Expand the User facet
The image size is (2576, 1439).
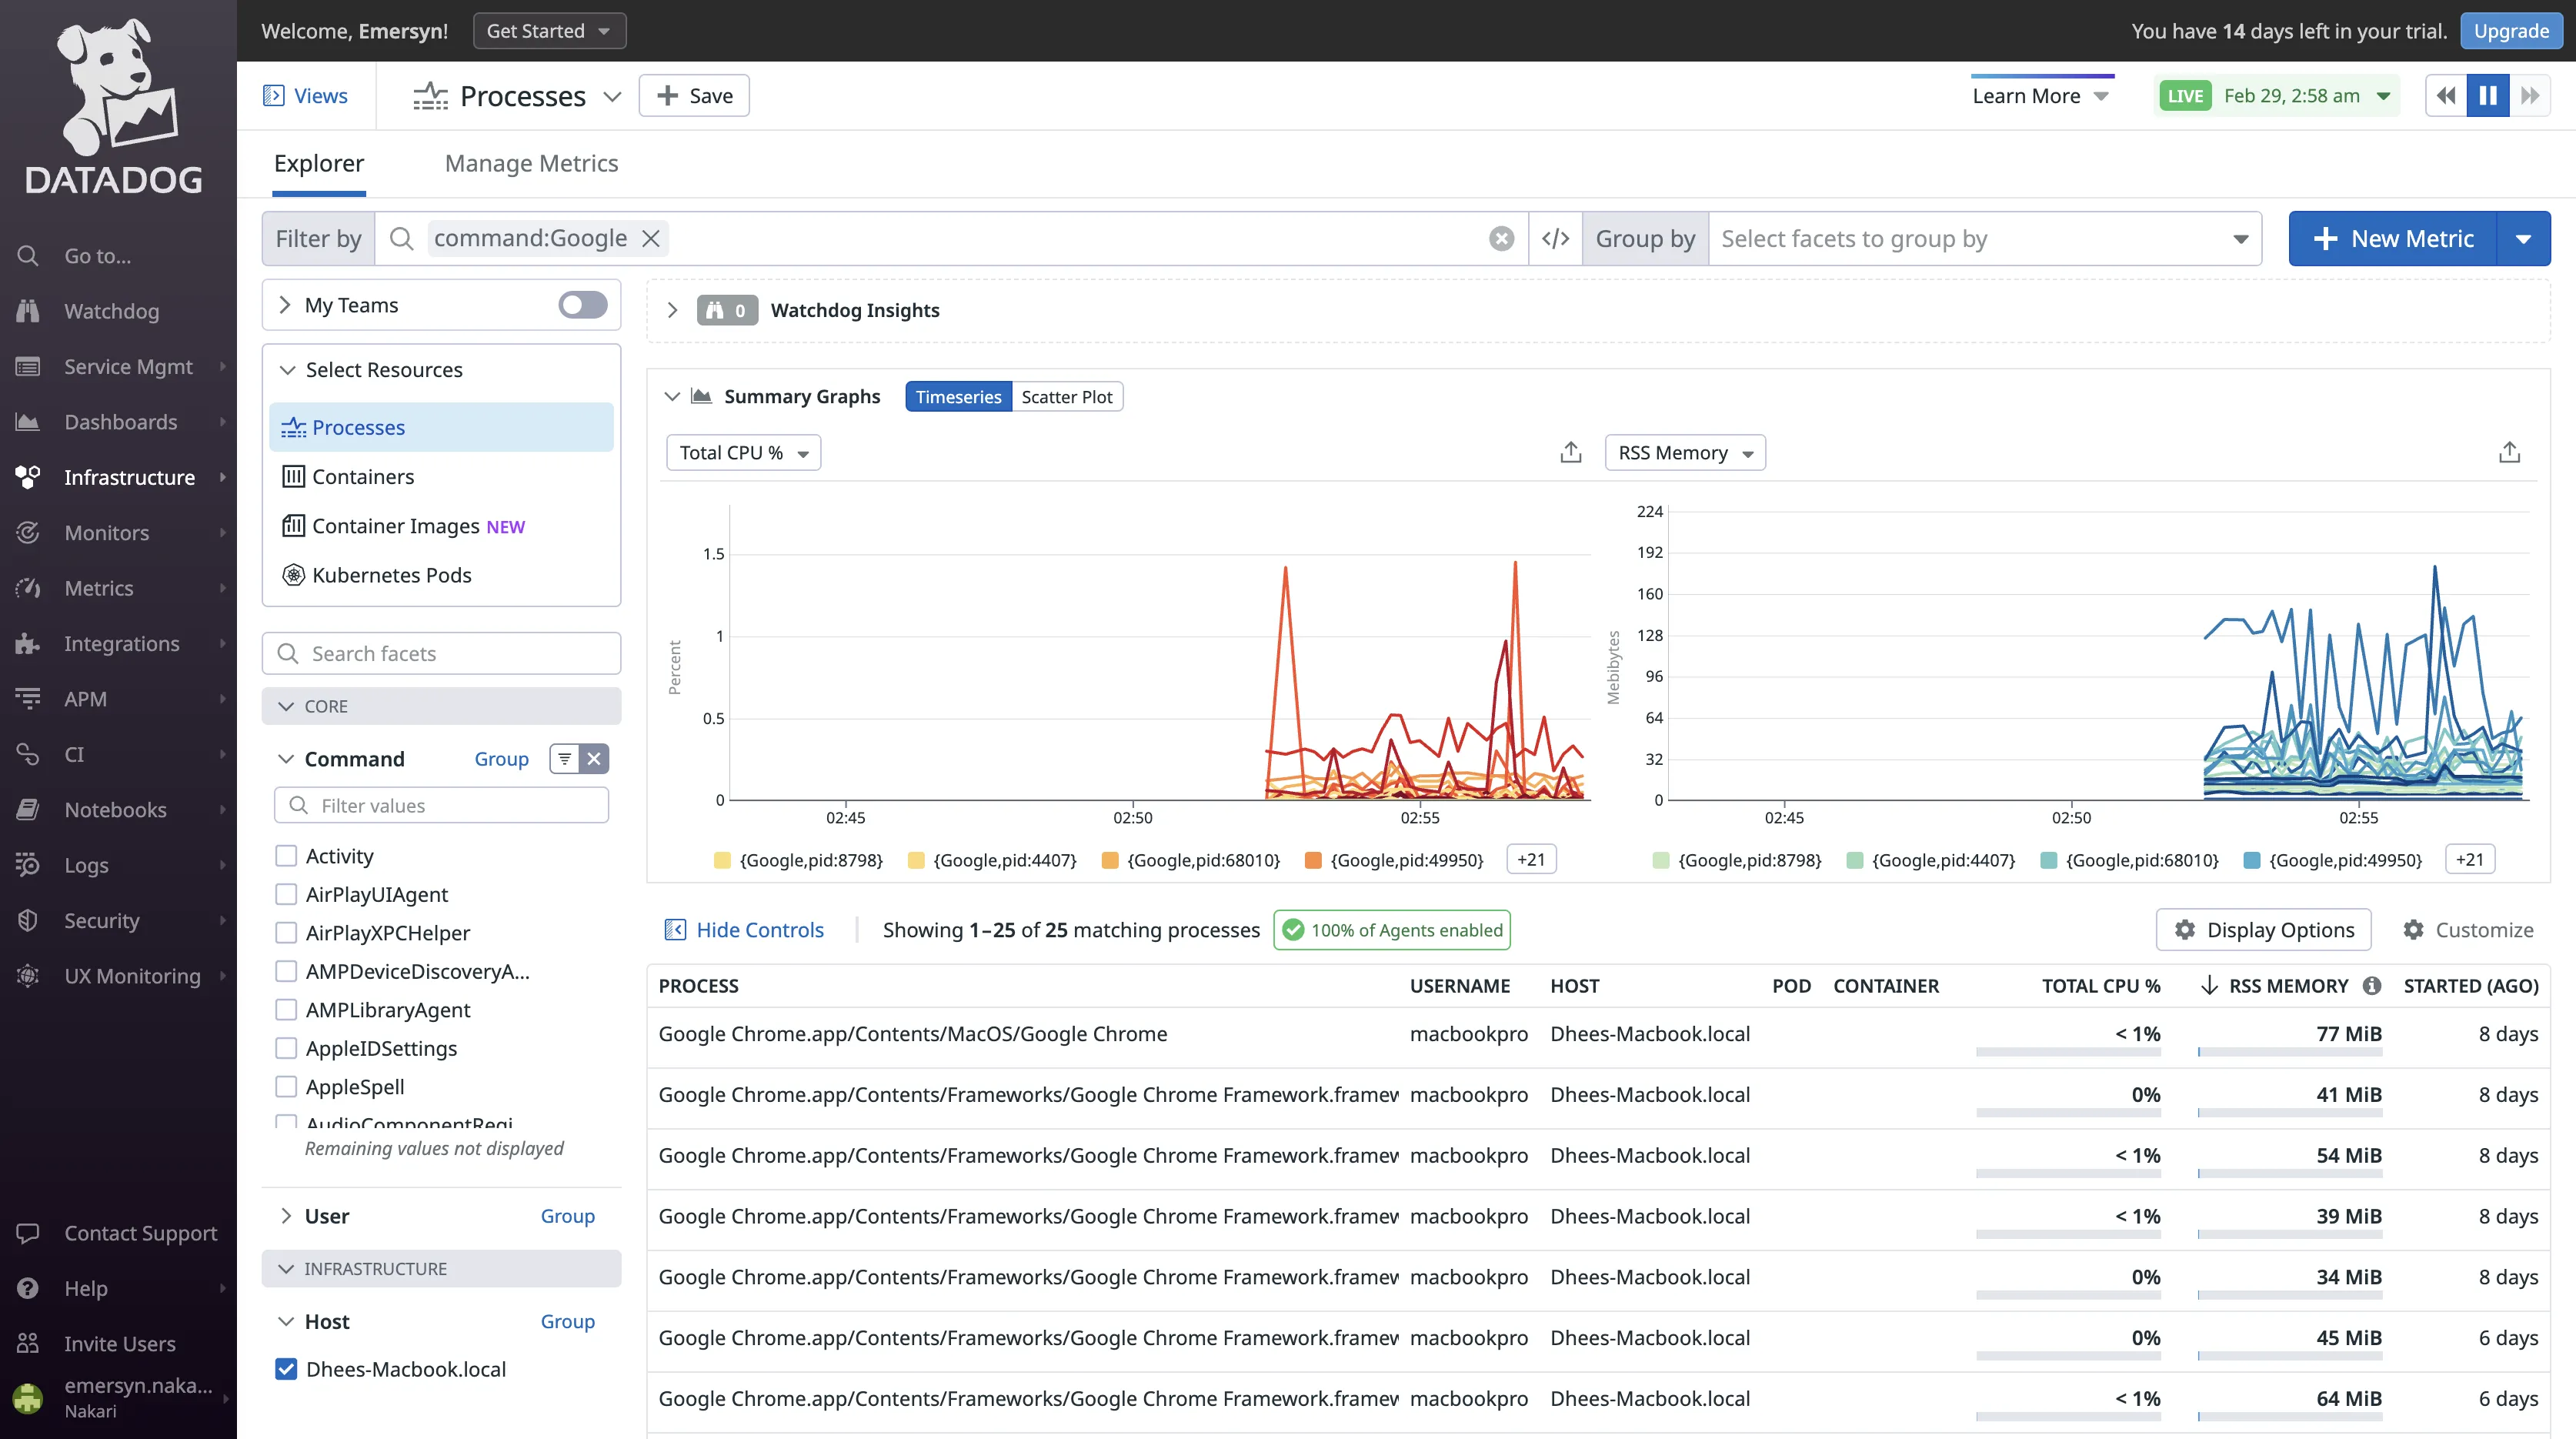pos(286,1216)
